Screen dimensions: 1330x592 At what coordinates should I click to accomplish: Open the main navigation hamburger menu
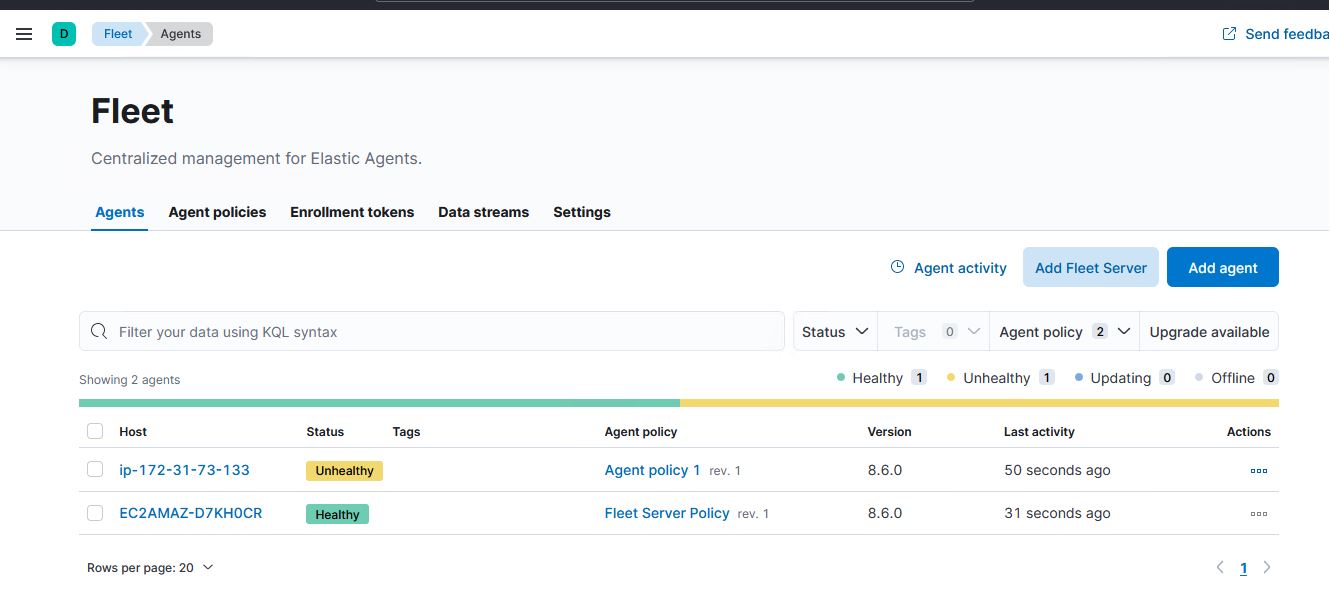tap(24, 33)
